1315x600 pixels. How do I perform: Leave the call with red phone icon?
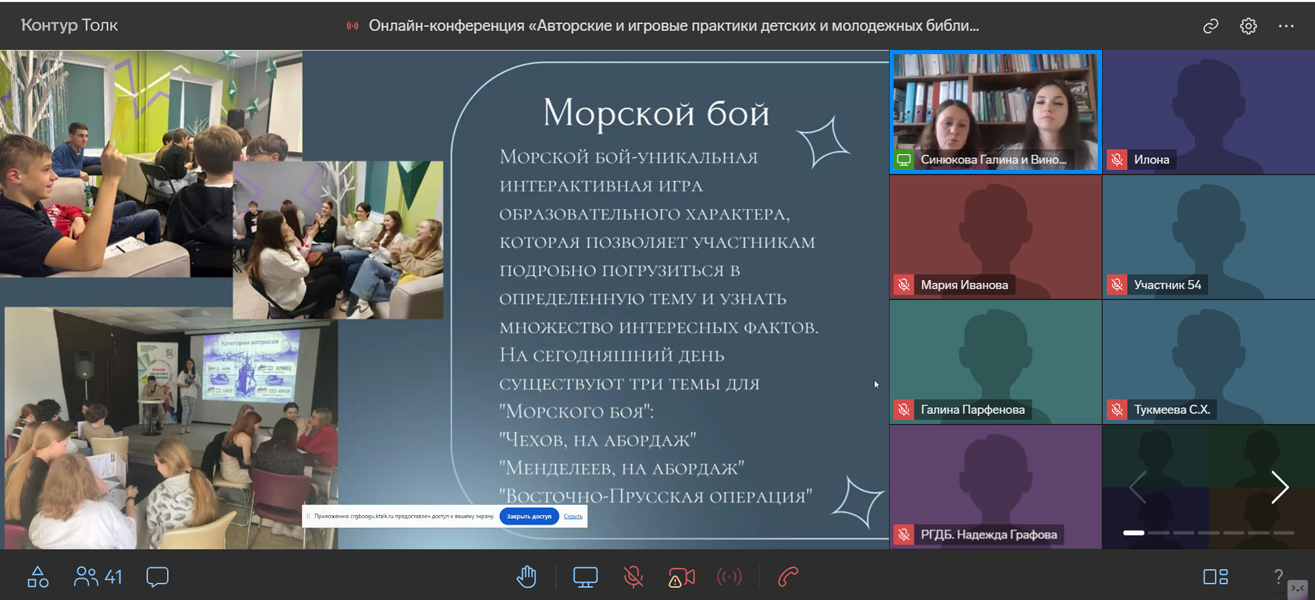[x=788, y=577]
